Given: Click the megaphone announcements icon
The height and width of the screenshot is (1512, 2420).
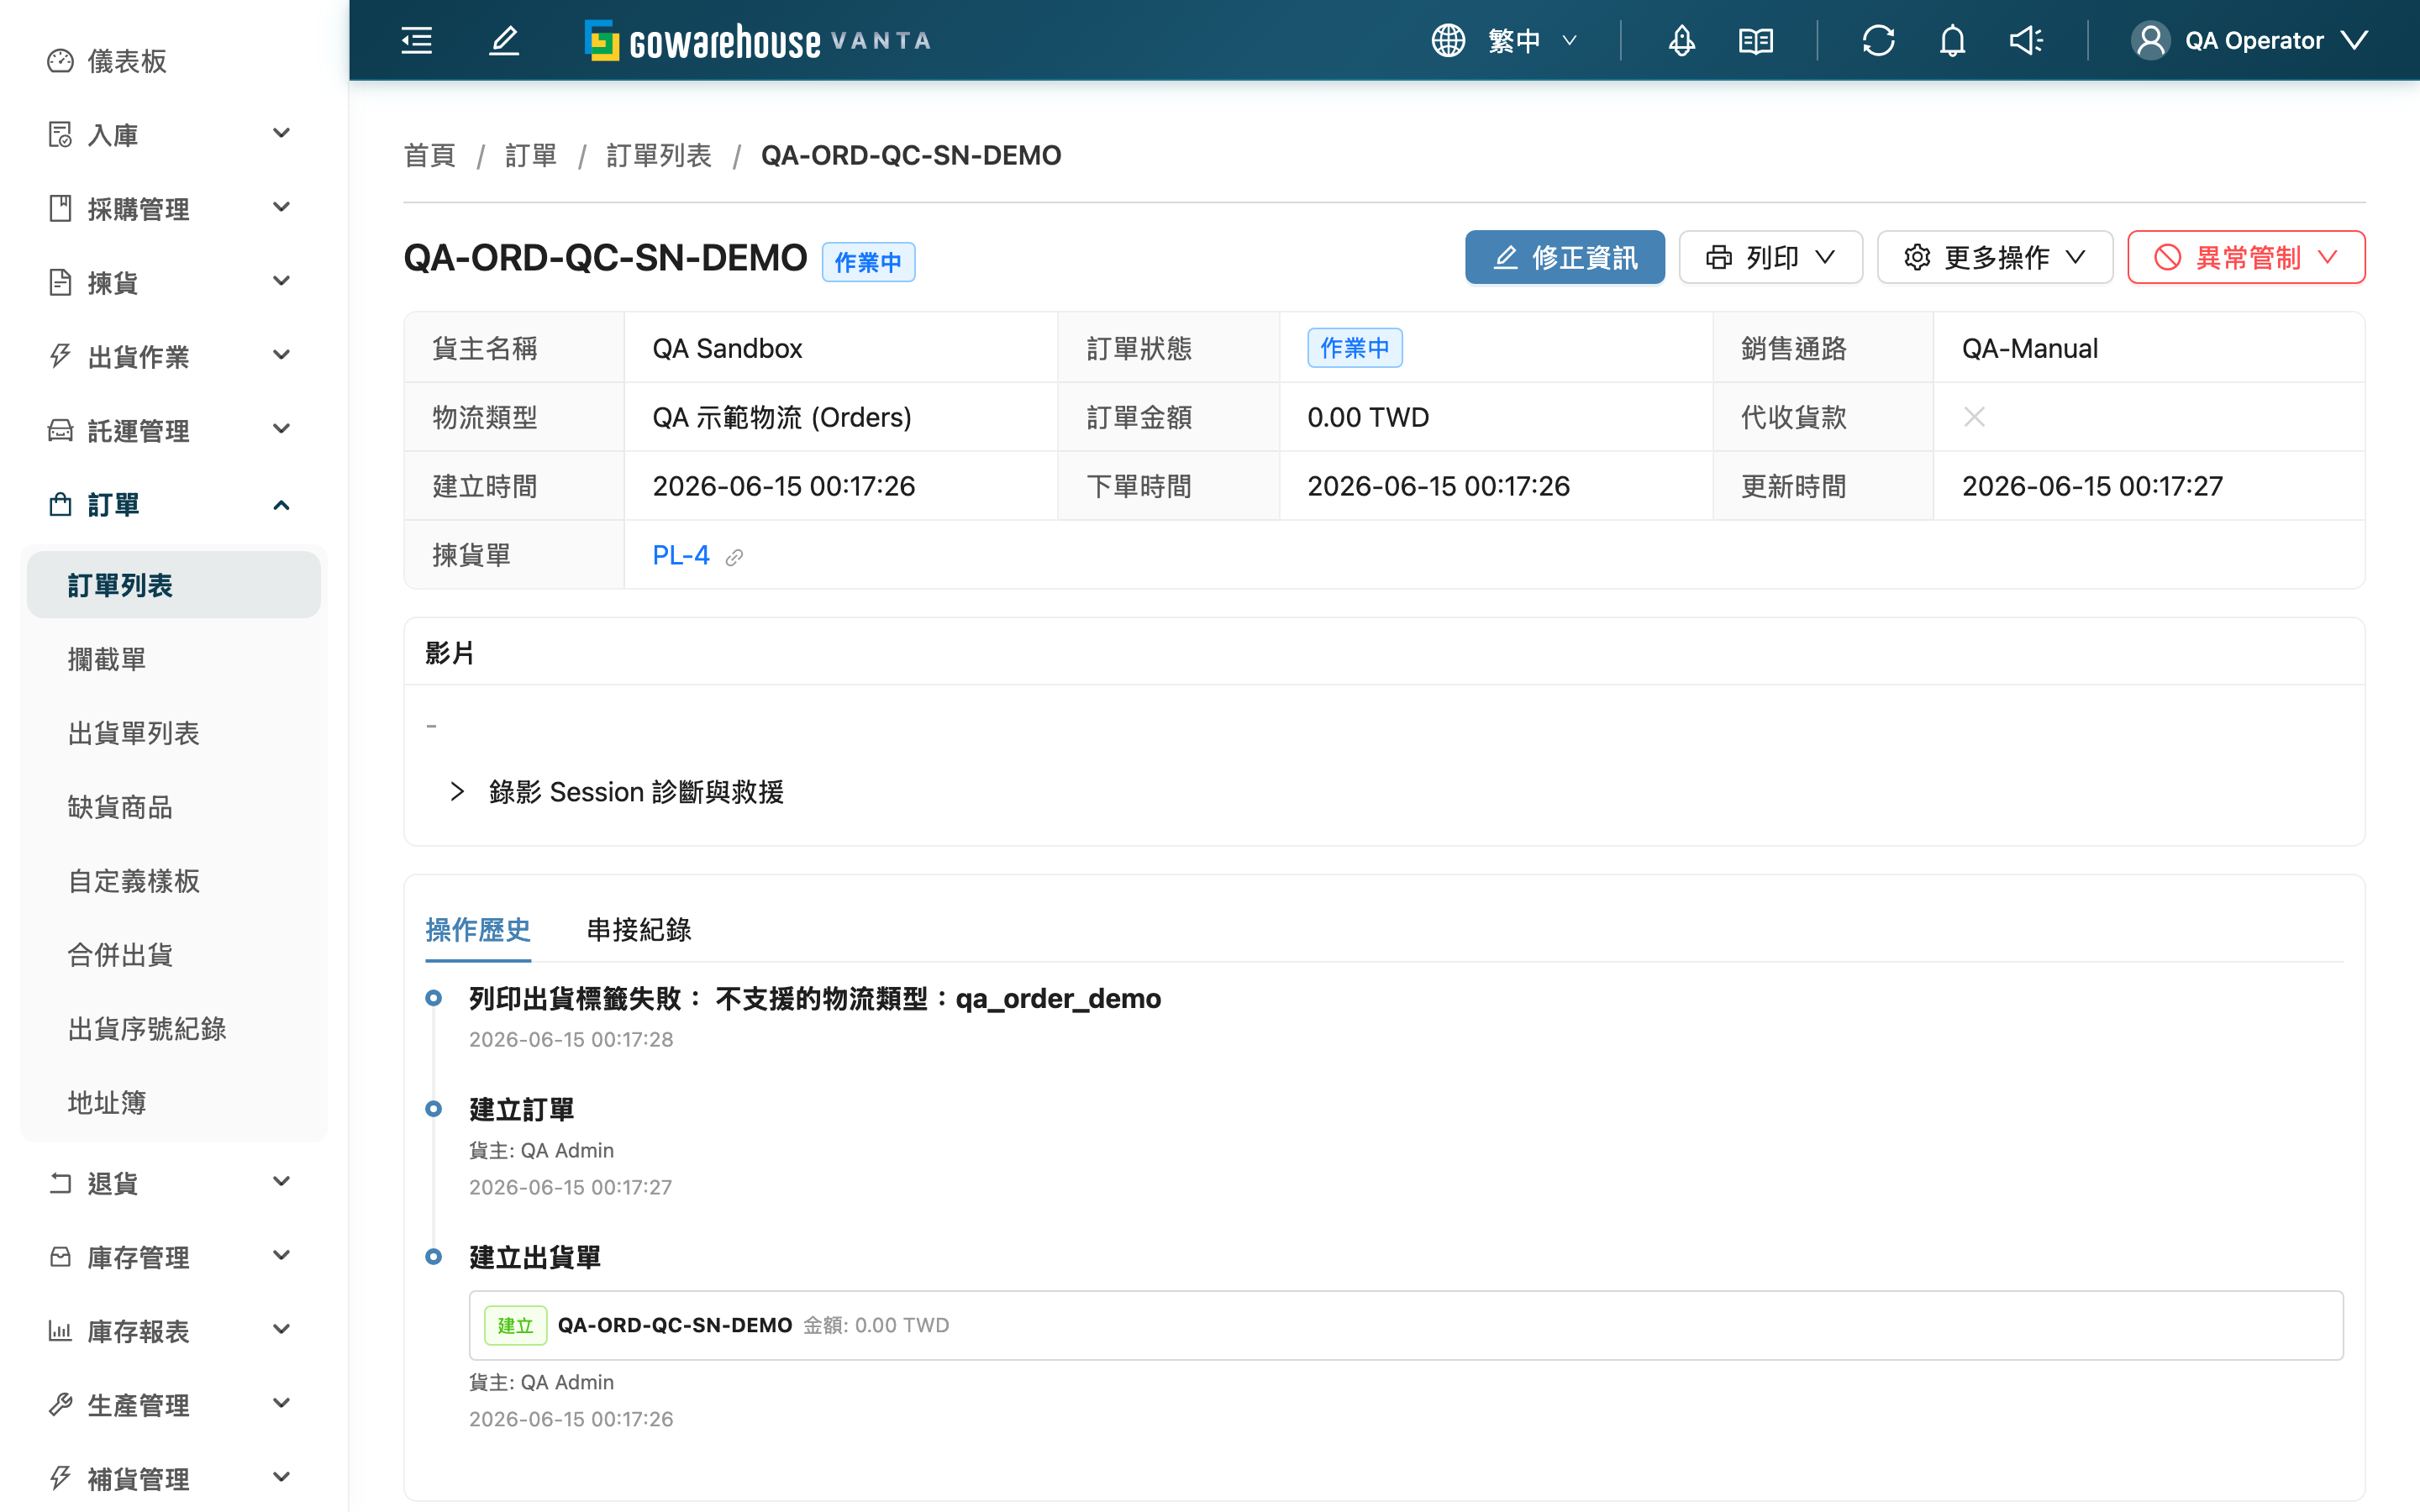Looking at the screenshot, I should click(2026, 40).
